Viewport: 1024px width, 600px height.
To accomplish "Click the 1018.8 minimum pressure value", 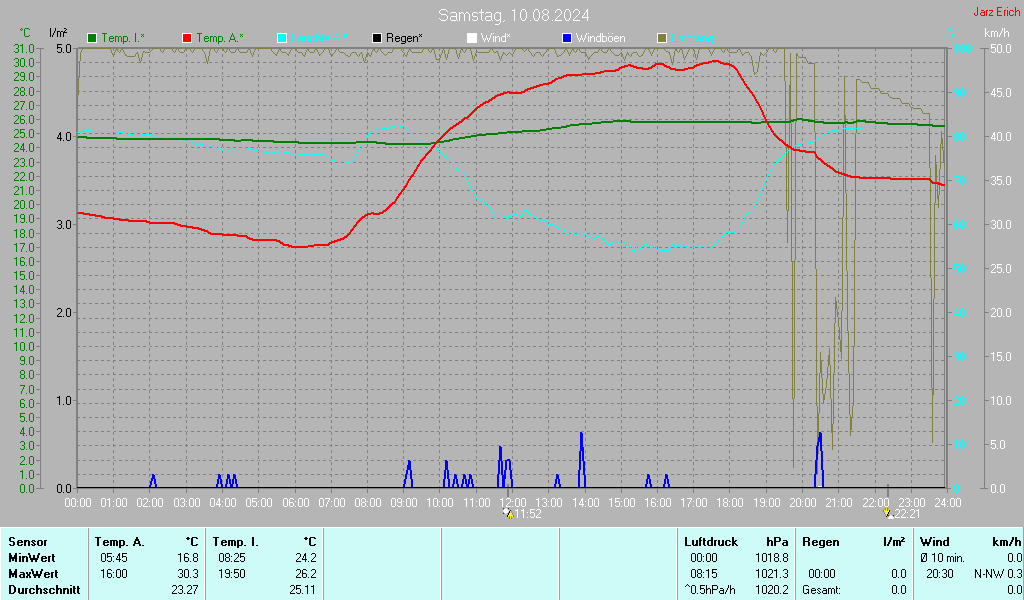I will coord(773,558).
